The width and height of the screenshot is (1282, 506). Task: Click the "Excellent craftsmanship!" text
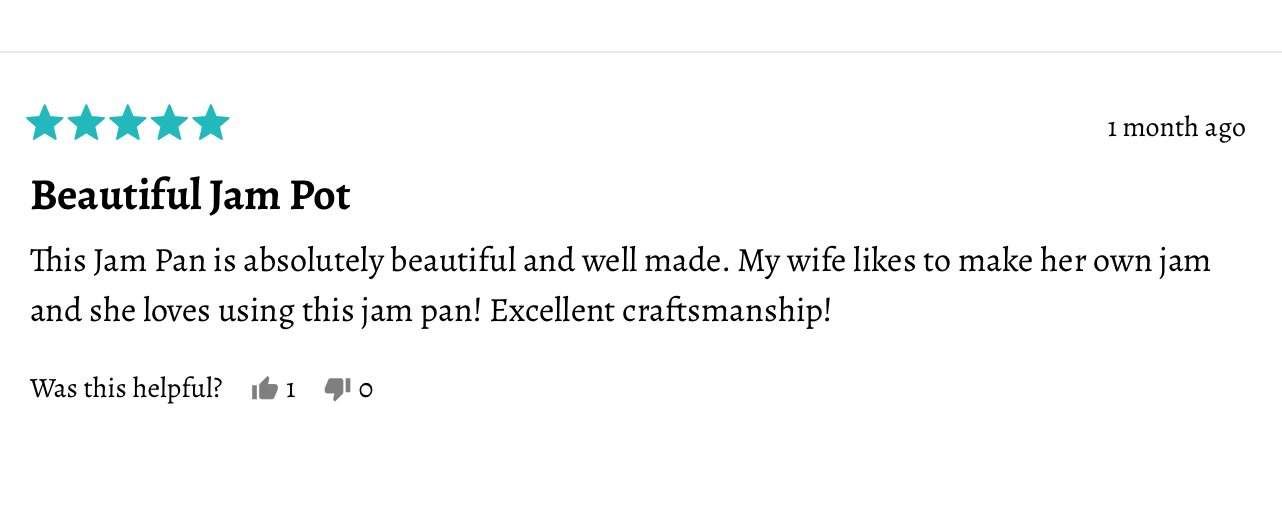tap(660, 311)
